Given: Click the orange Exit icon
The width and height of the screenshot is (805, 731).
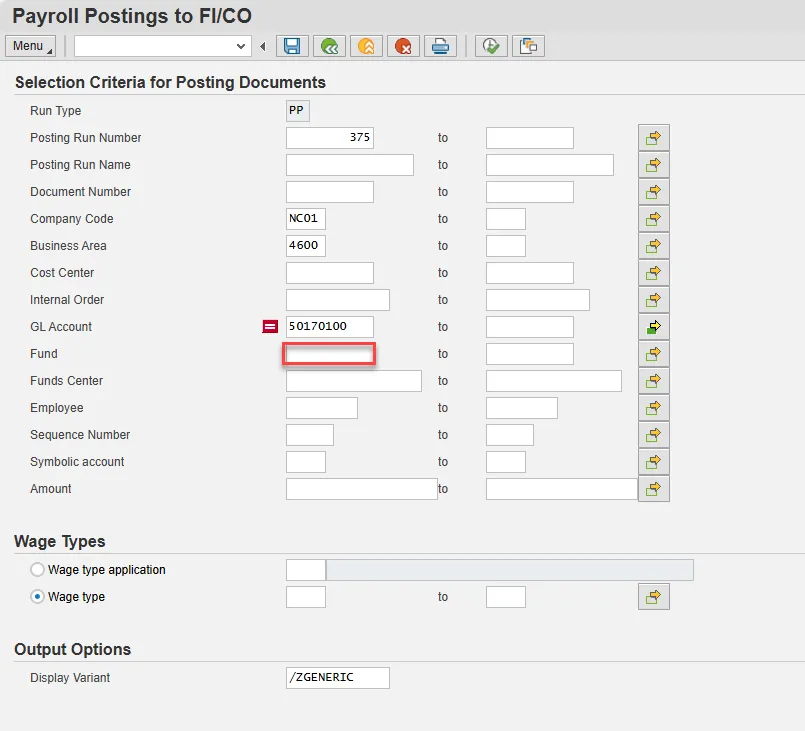Looking at the screenshot, I should [366, 46].
